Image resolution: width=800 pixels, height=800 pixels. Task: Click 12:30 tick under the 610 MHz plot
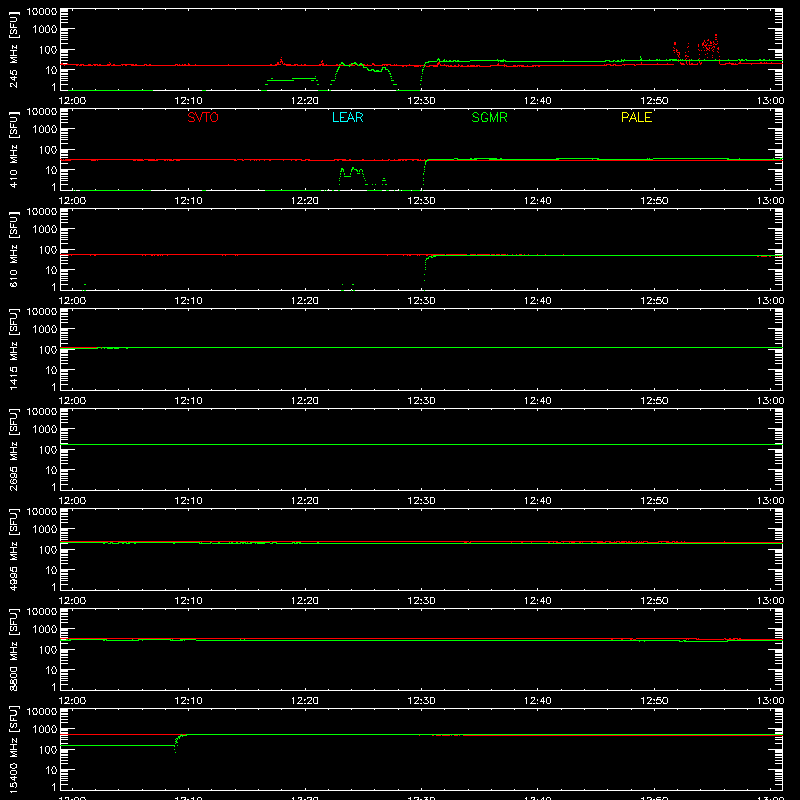point(421,301)
